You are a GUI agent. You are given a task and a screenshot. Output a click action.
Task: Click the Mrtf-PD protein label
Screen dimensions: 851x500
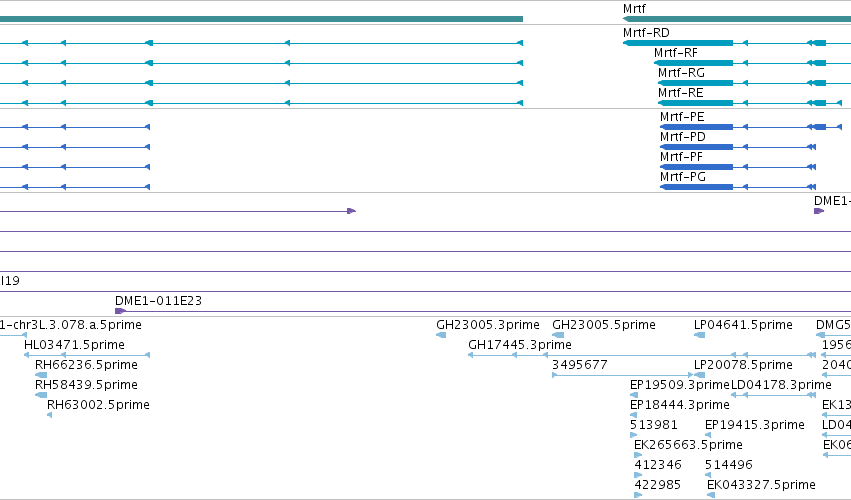coord(683,137)
